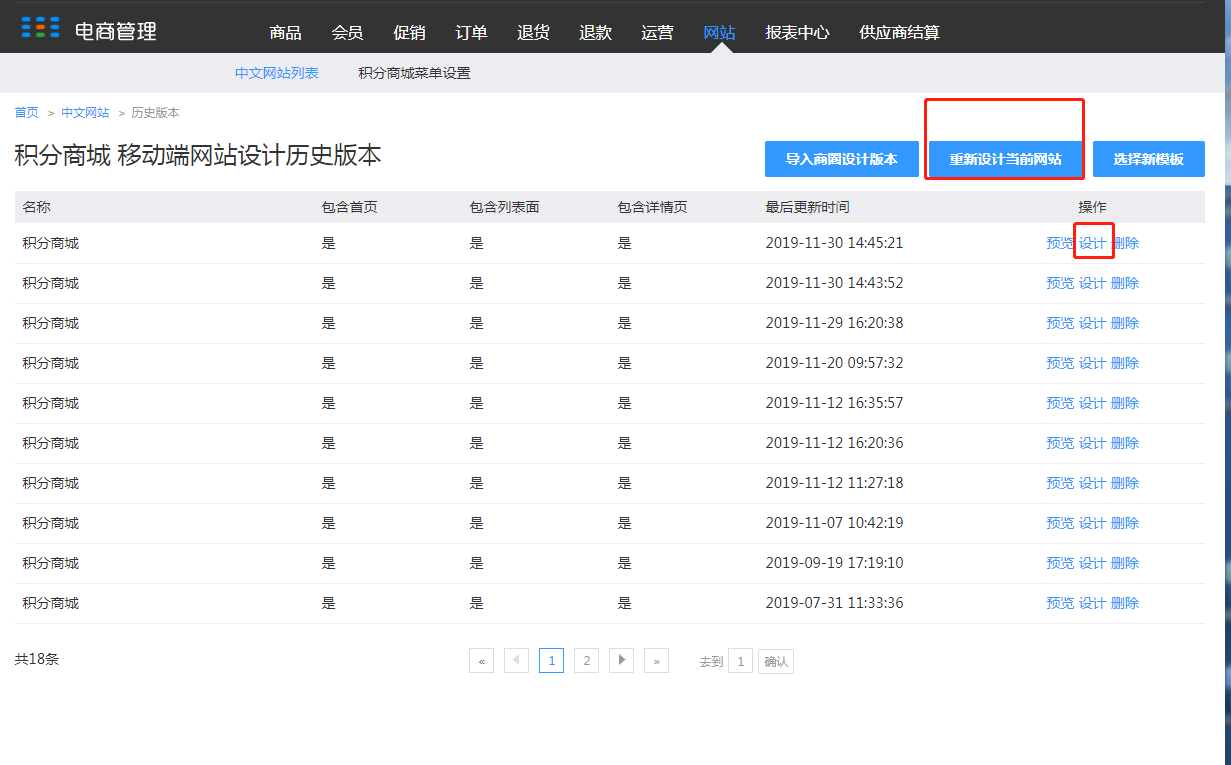The width and height of the screenshot is (1231, 765).
Task: Open the 订单 menu
Action: (x=471, y=32)
